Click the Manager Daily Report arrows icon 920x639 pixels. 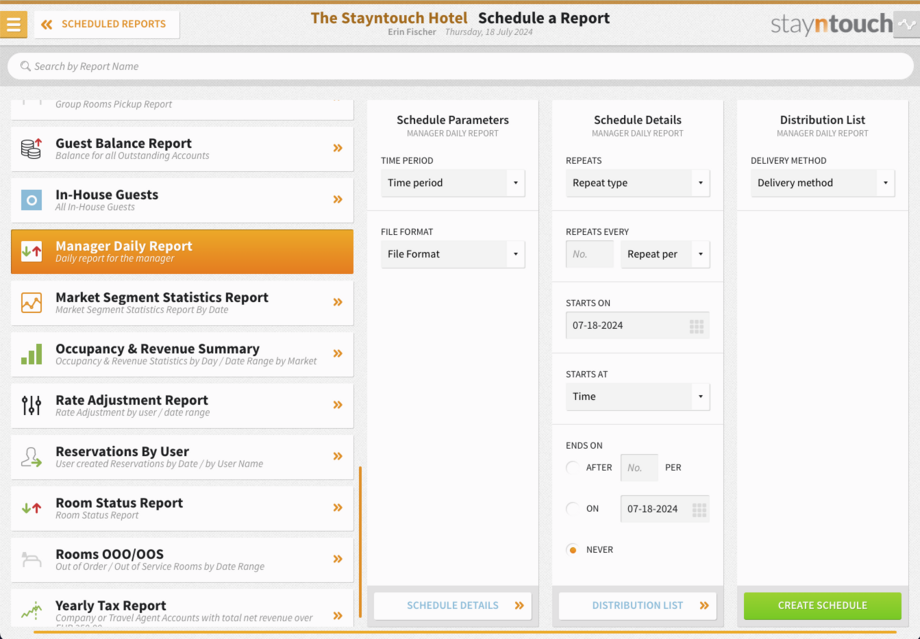click(x=32, y=251)
